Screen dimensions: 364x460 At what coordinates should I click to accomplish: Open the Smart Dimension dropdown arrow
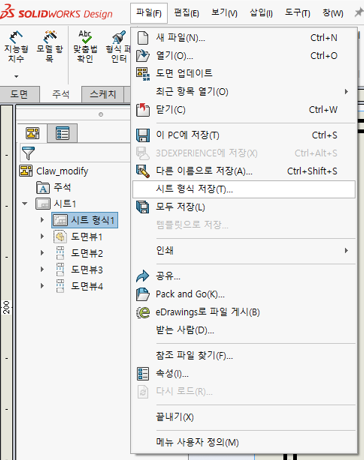tap(16, 76)
